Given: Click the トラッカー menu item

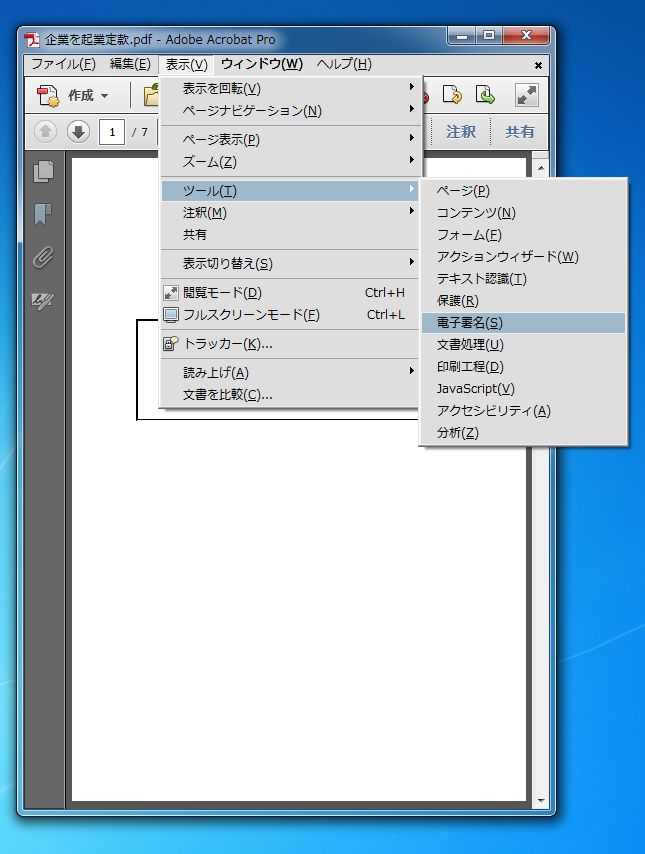Looking at the screenshot, I should pos(290,344).
